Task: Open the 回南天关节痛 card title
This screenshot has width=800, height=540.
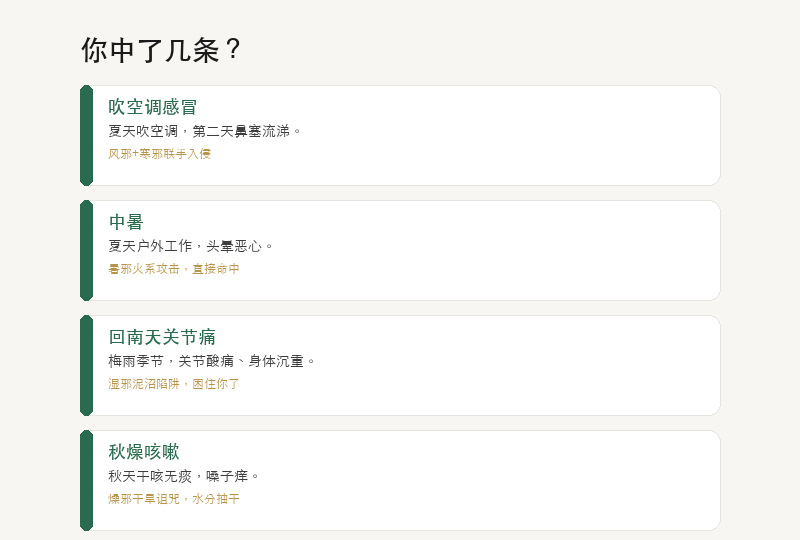Action: (162, 337)
